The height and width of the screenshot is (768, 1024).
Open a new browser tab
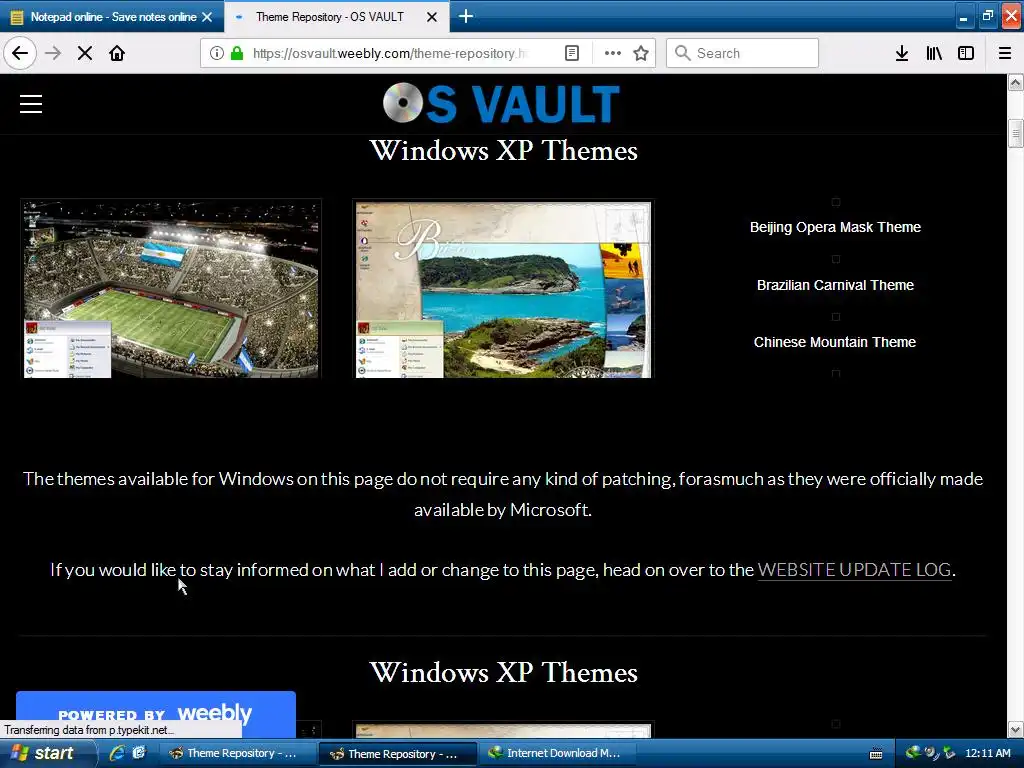pyautogui.click(x=466, y=16)
